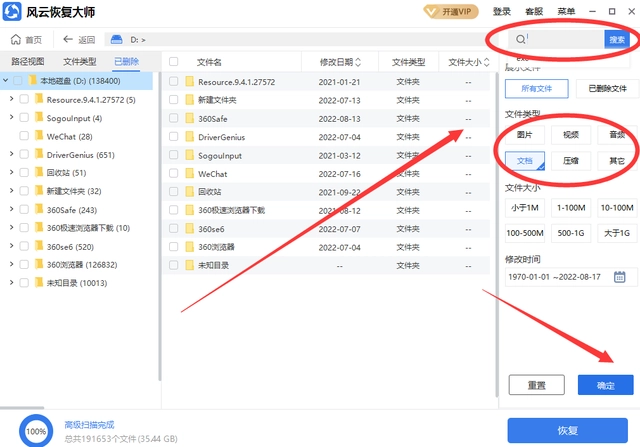Check the 360浏览器 (126832) tree checkbox
640x447 pixels.
coord(24,265)
